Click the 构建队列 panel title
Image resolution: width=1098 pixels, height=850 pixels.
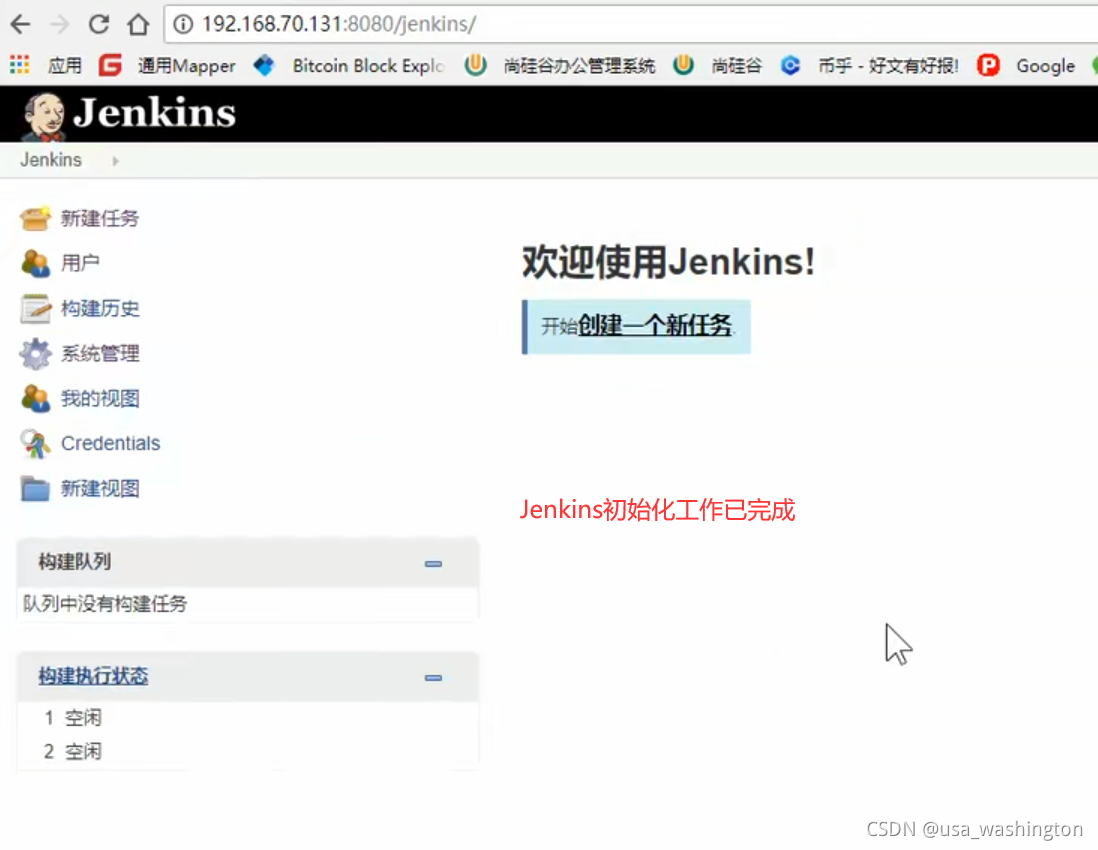(74, 562)
